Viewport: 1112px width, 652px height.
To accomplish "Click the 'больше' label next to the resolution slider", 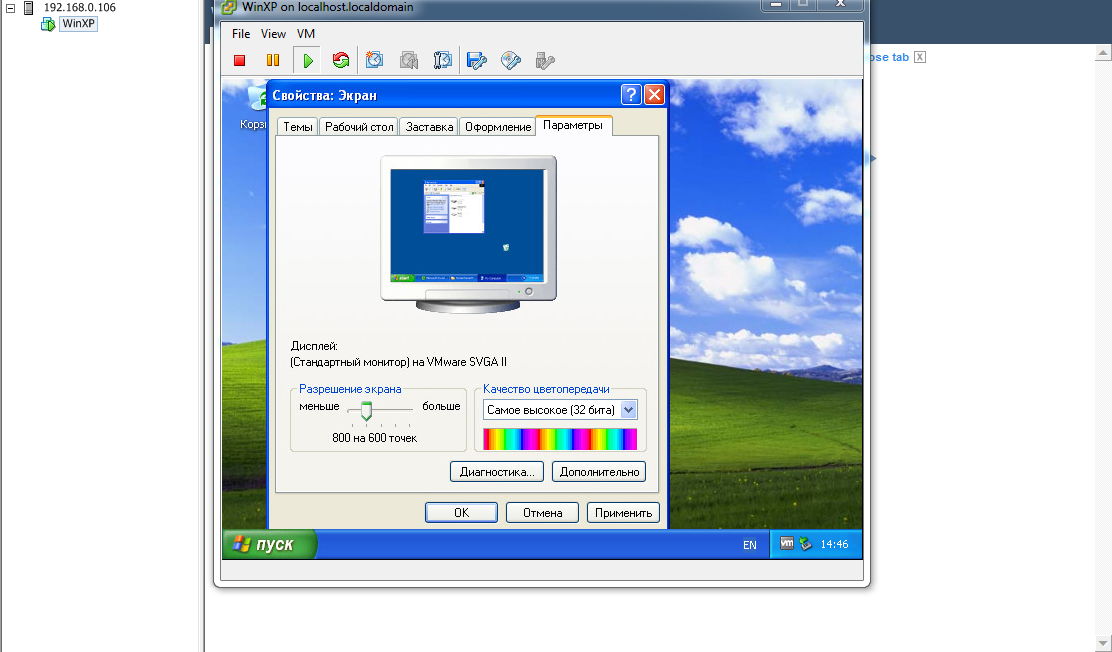I will pos(441,406).
